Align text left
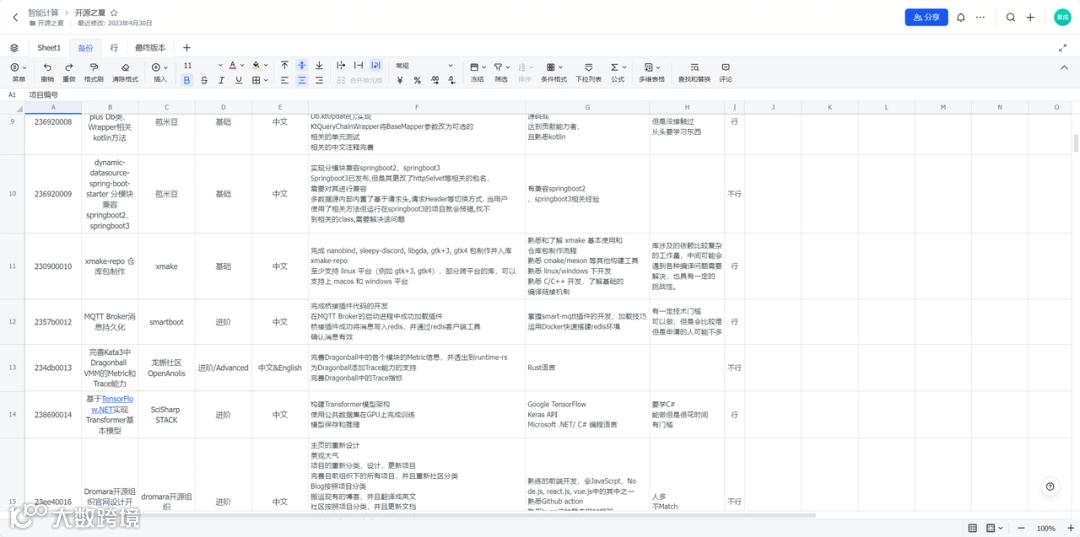Screen dimensions: 1080x537 (284, 80)
